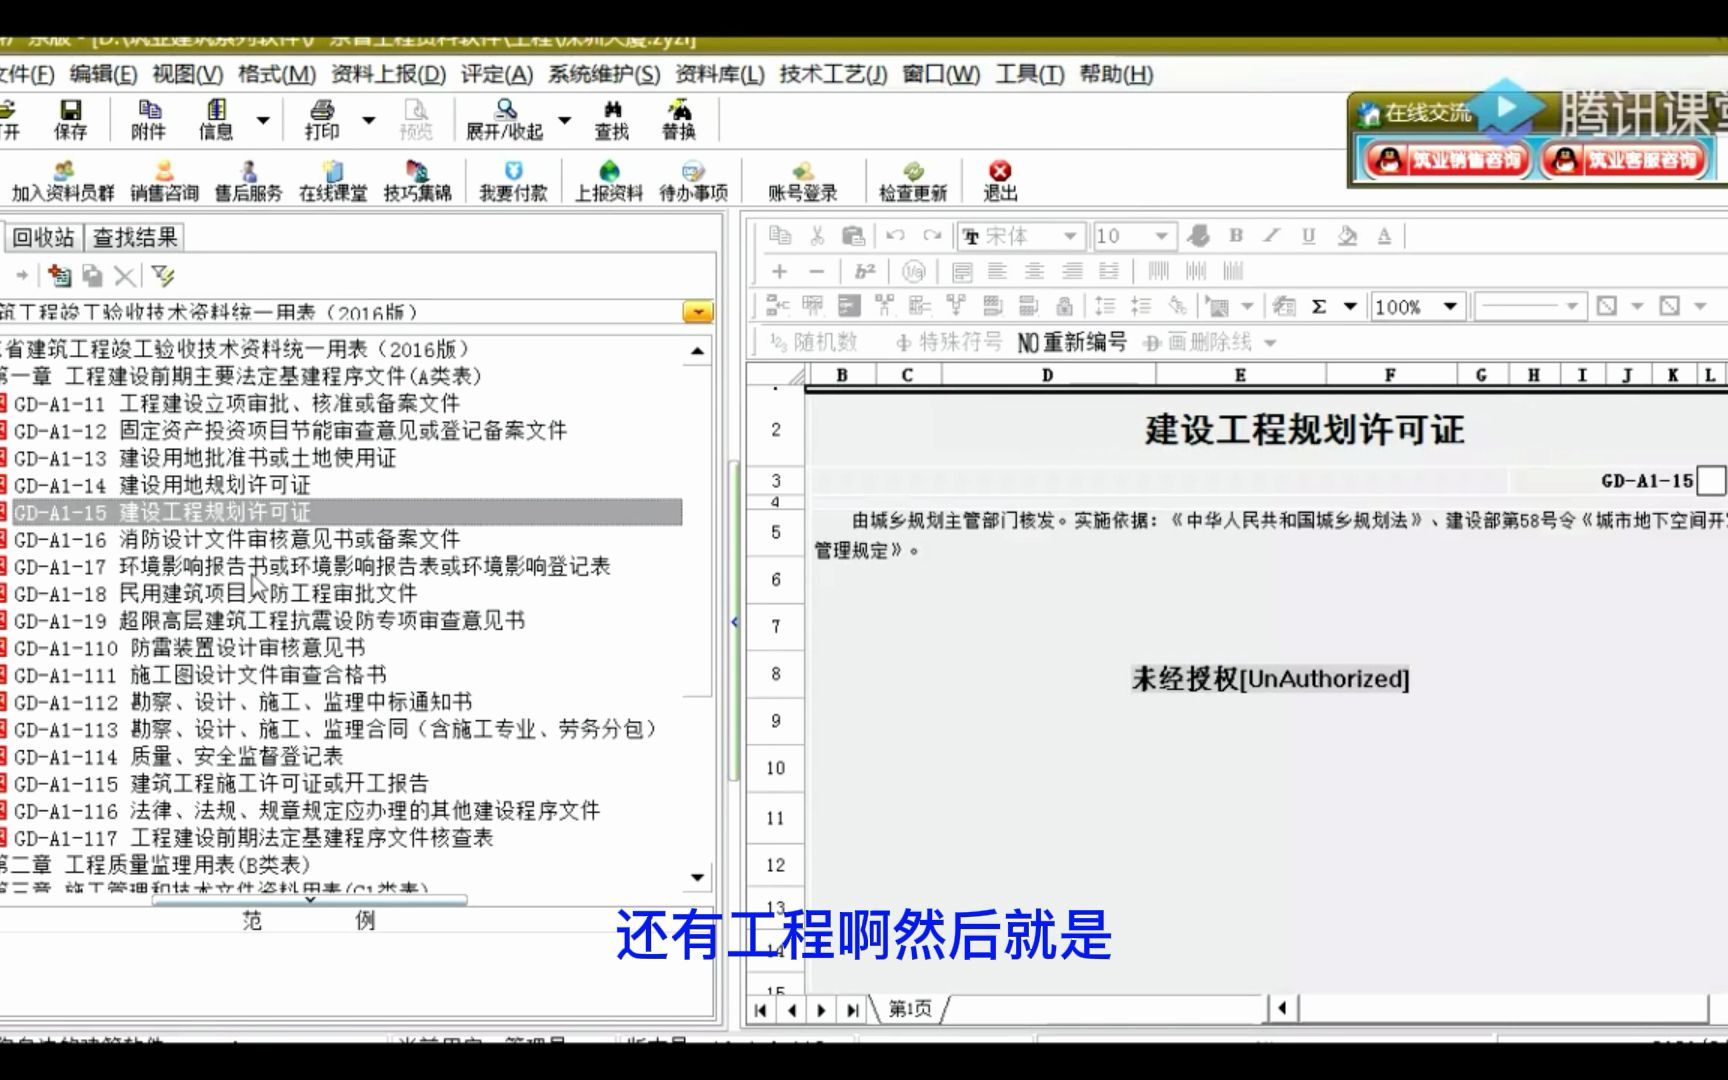
Task: Open the 替换 replace tool
Action: click(x=679, y=119)
